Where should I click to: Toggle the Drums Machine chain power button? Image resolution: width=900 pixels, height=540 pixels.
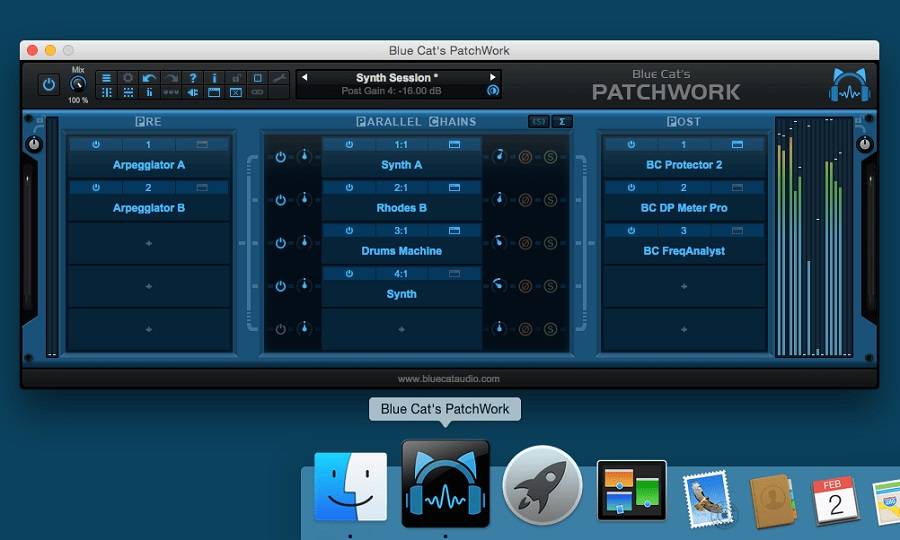[x=280, y=243]
